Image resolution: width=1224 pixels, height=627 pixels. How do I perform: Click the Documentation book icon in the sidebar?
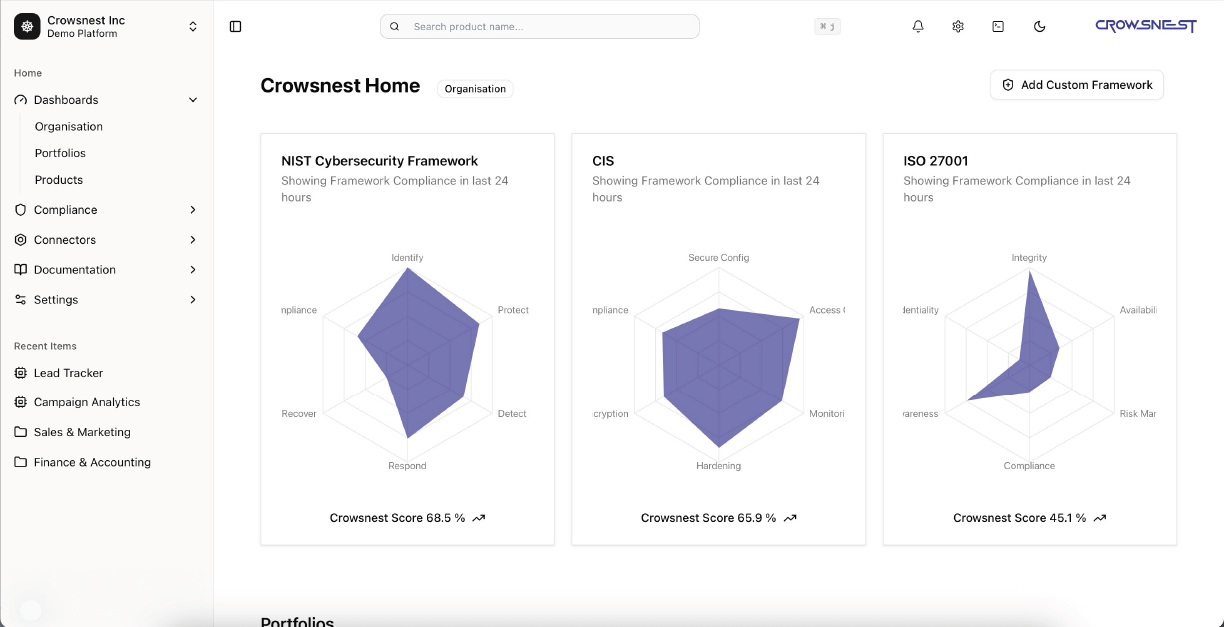click(x=21, y=270)
